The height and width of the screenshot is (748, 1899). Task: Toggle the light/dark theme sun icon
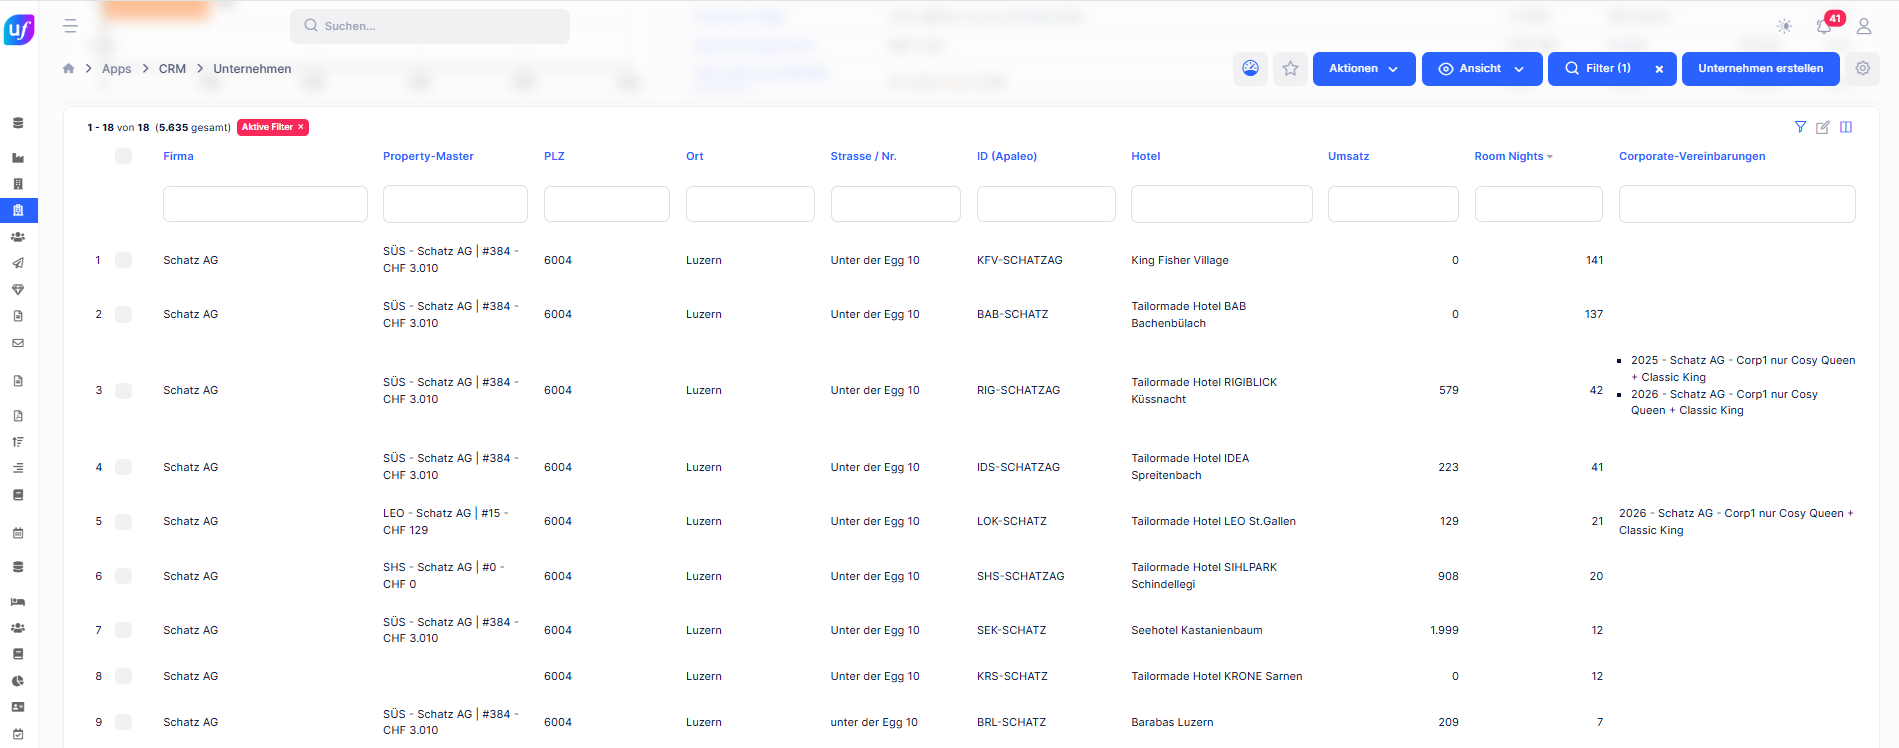point(1784,26)
